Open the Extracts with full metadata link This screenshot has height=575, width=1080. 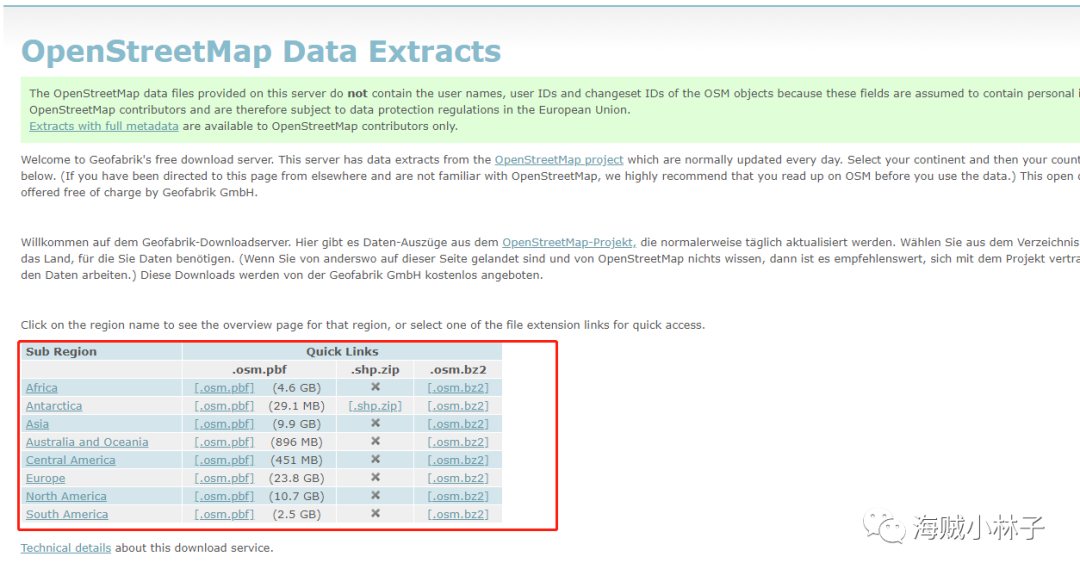[x=103, y=126]
